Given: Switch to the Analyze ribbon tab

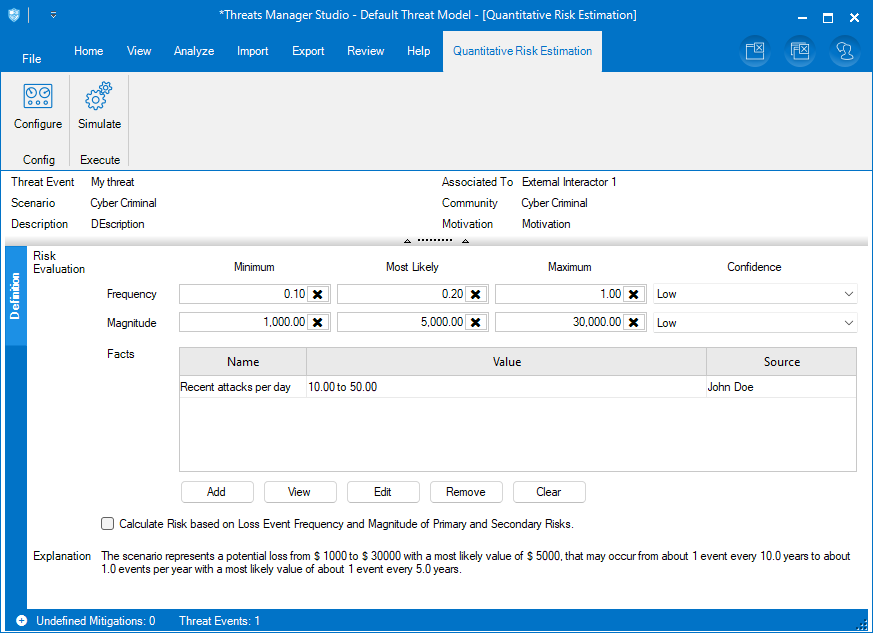Looking at the screenshot, I should click(x=194, y=51).
